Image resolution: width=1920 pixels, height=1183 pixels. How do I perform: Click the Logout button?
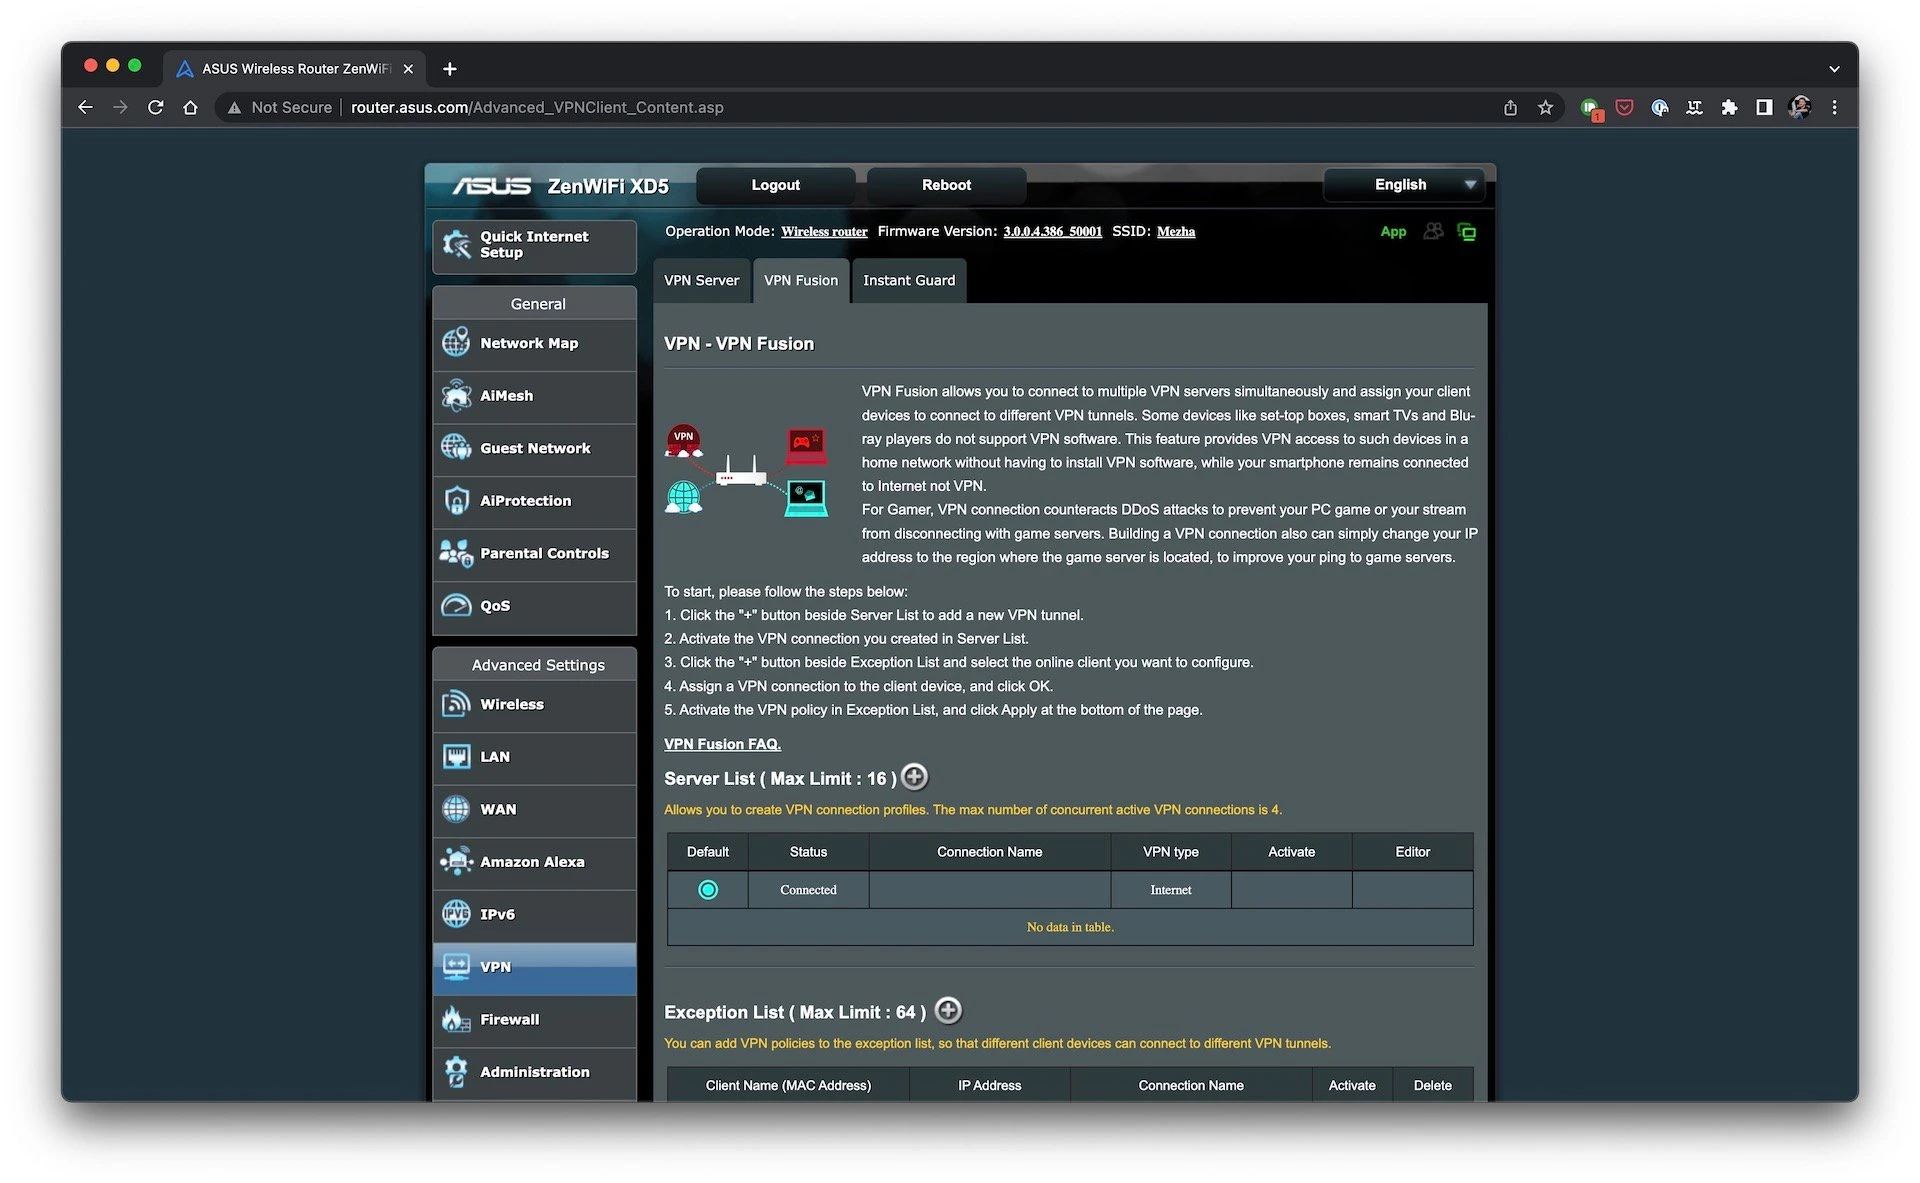775,185
